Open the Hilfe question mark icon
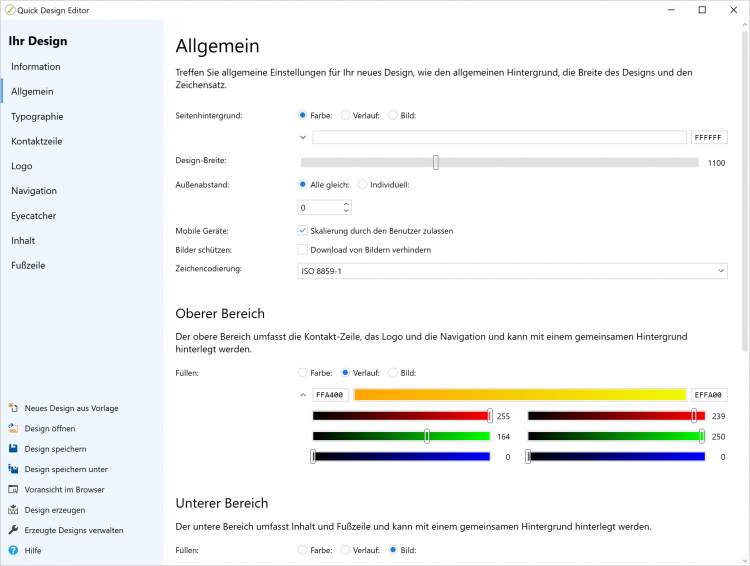Image resolution: width=750 pixels, height=566 pixels. tap(14, 550)
